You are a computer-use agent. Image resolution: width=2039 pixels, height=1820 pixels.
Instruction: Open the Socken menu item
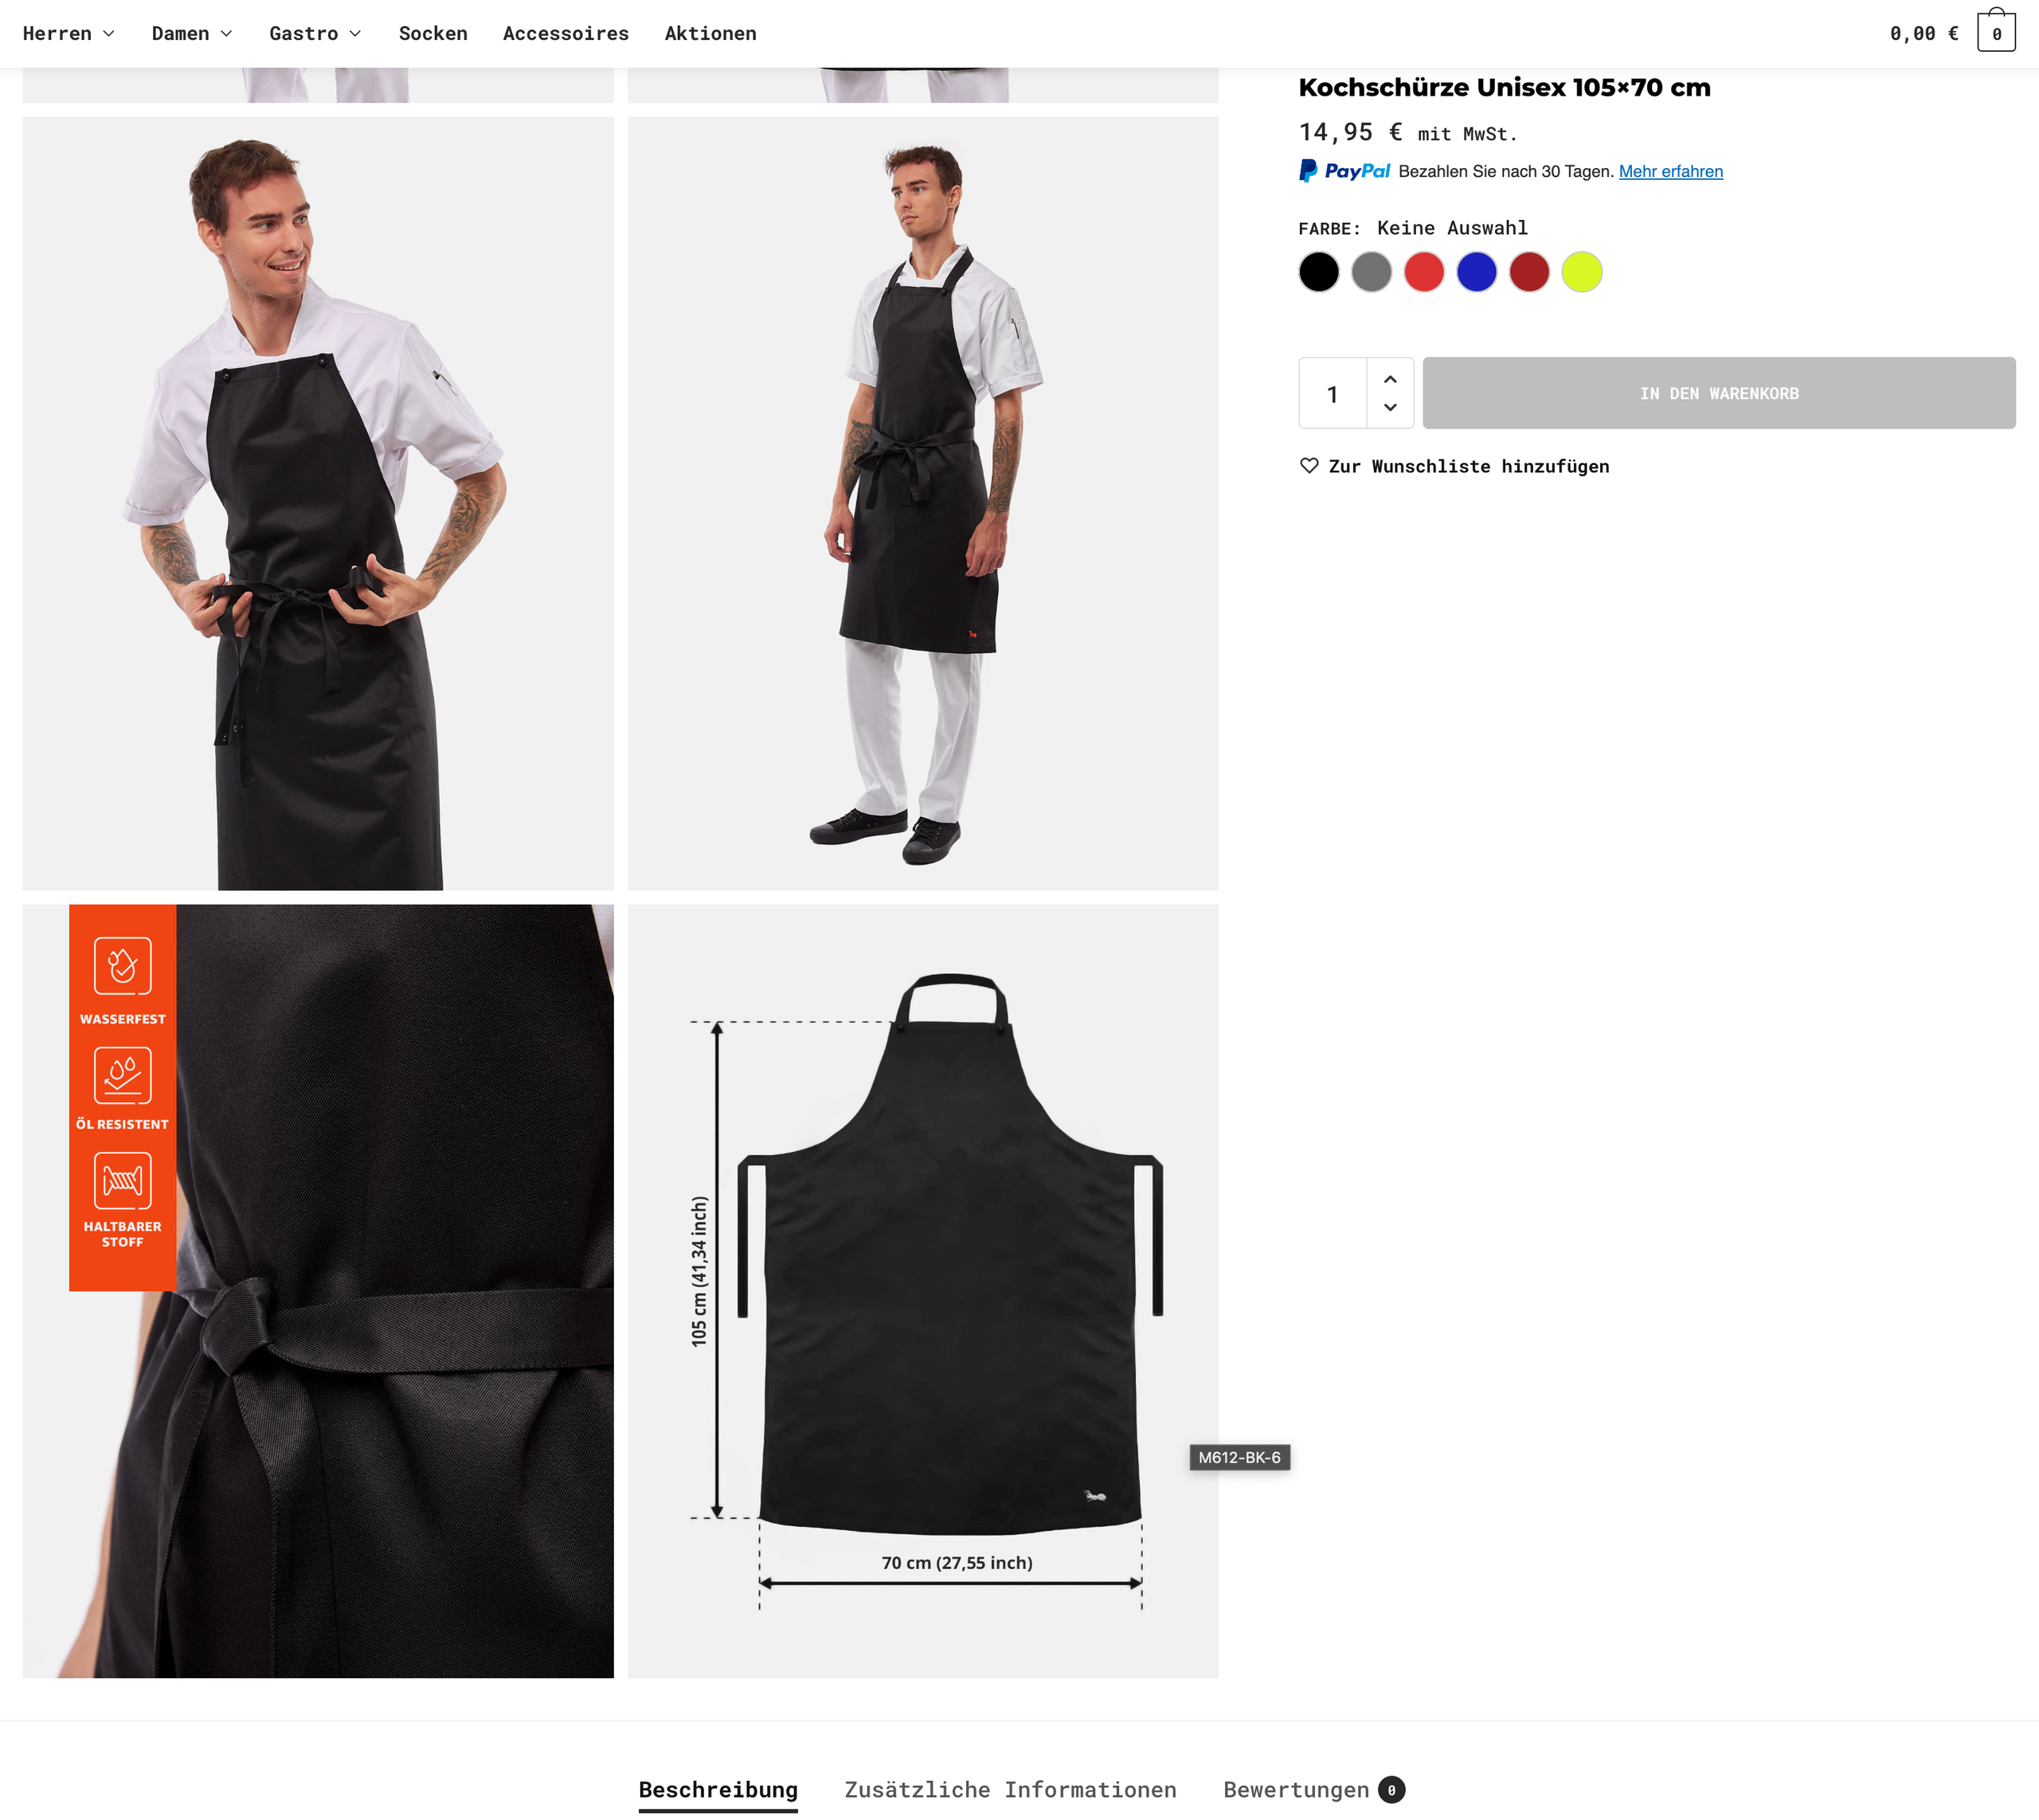tap(433, 33)
